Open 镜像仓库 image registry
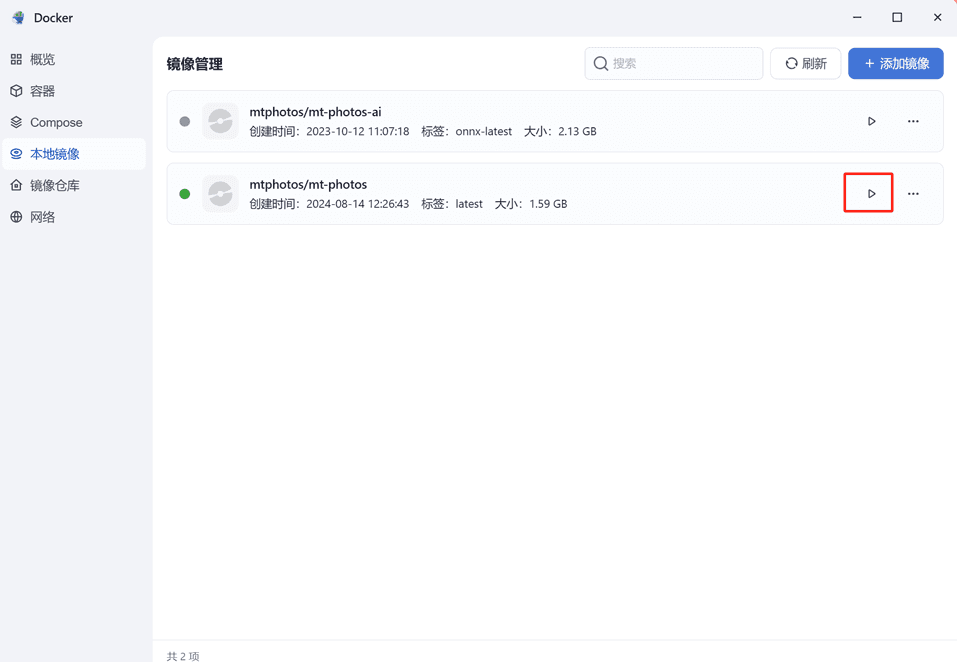This screenshot has height=662, width=957. pos(73,185)
